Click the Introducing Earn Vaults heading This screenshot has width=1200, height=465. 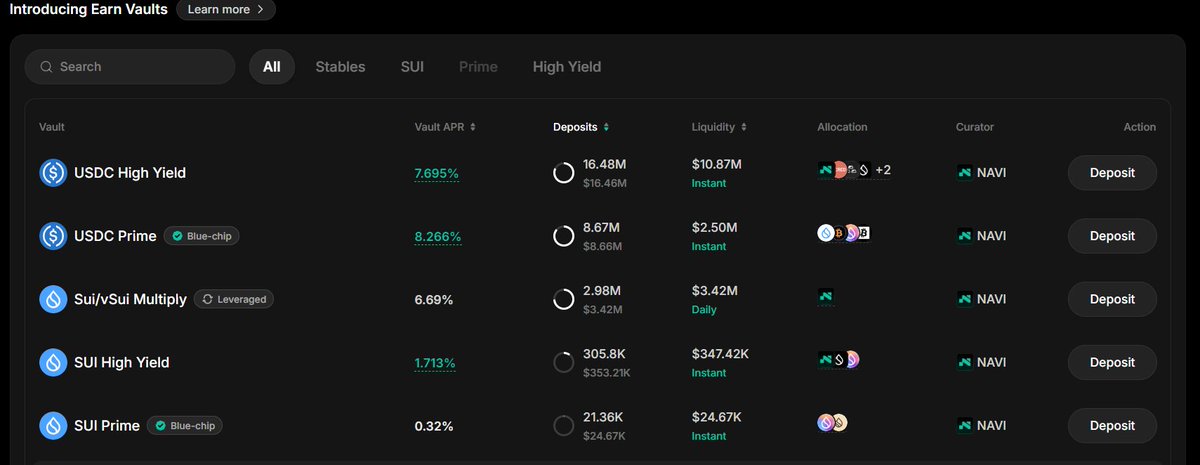[88, 9]
